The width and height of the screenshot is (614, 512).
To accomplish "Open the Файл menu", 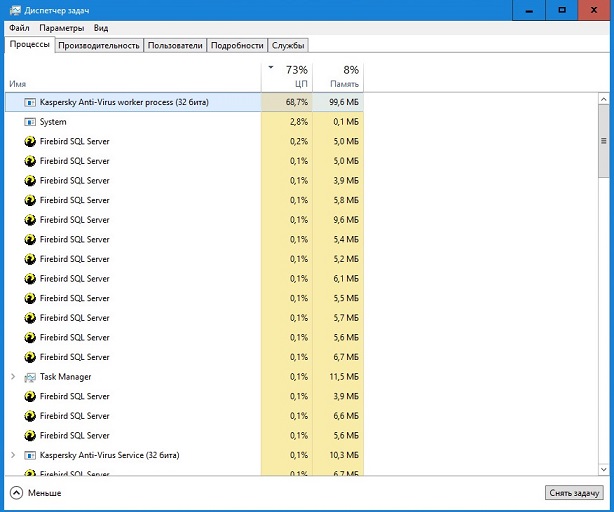I will [19, 29].
